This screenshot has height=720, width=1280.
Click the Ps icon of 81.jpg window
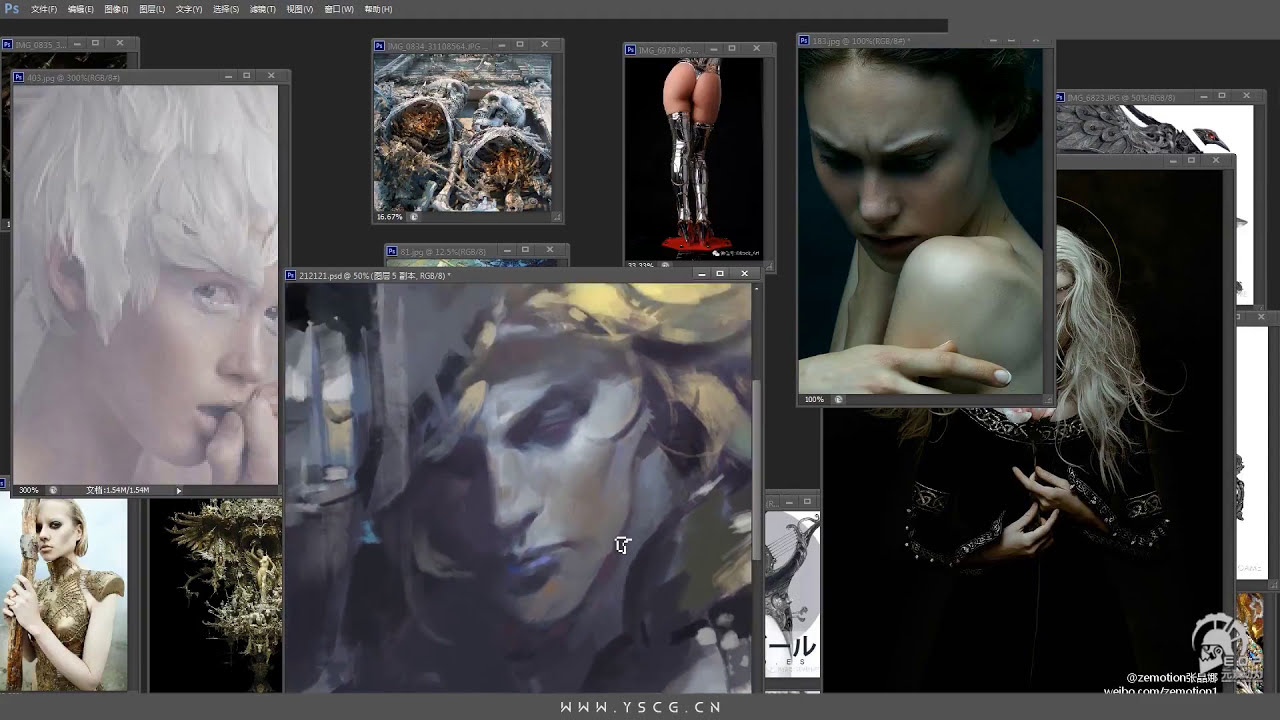tap(393, 251)
